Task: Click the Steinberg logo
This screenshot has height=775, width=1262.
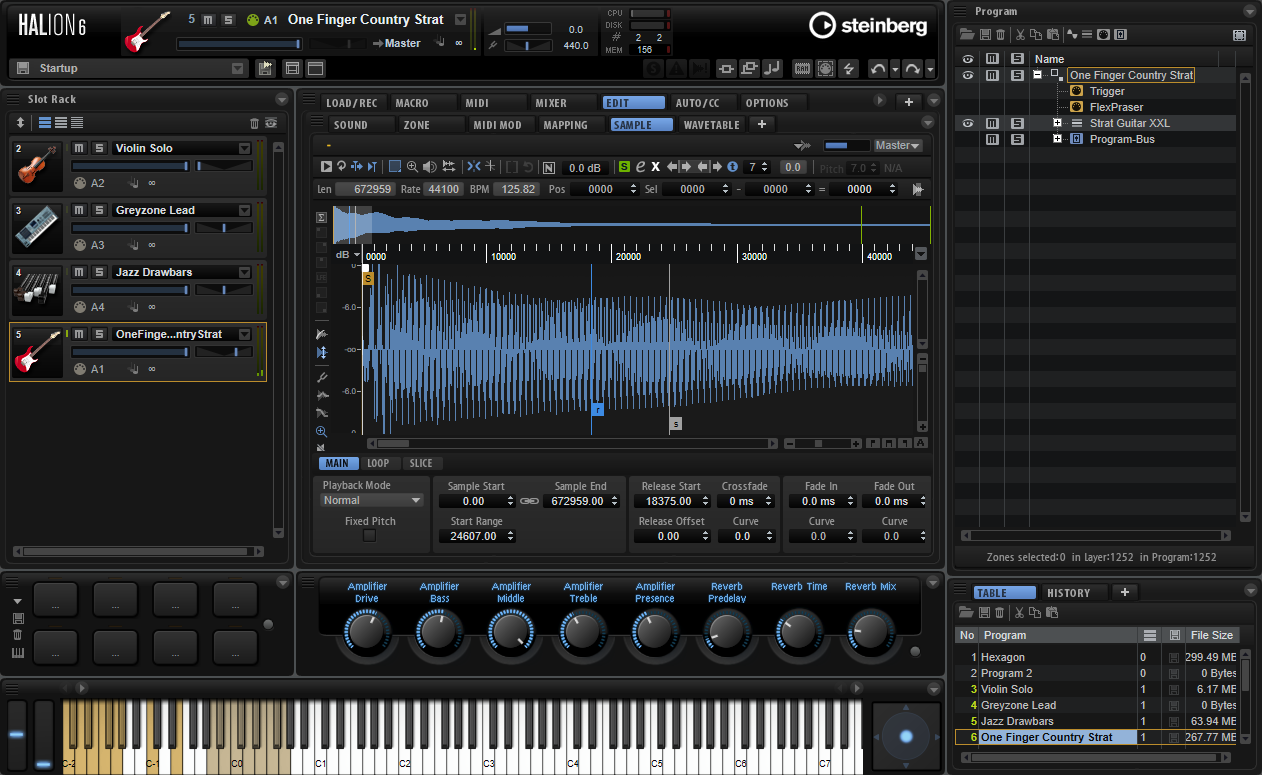Action: (x=868, y=25)
